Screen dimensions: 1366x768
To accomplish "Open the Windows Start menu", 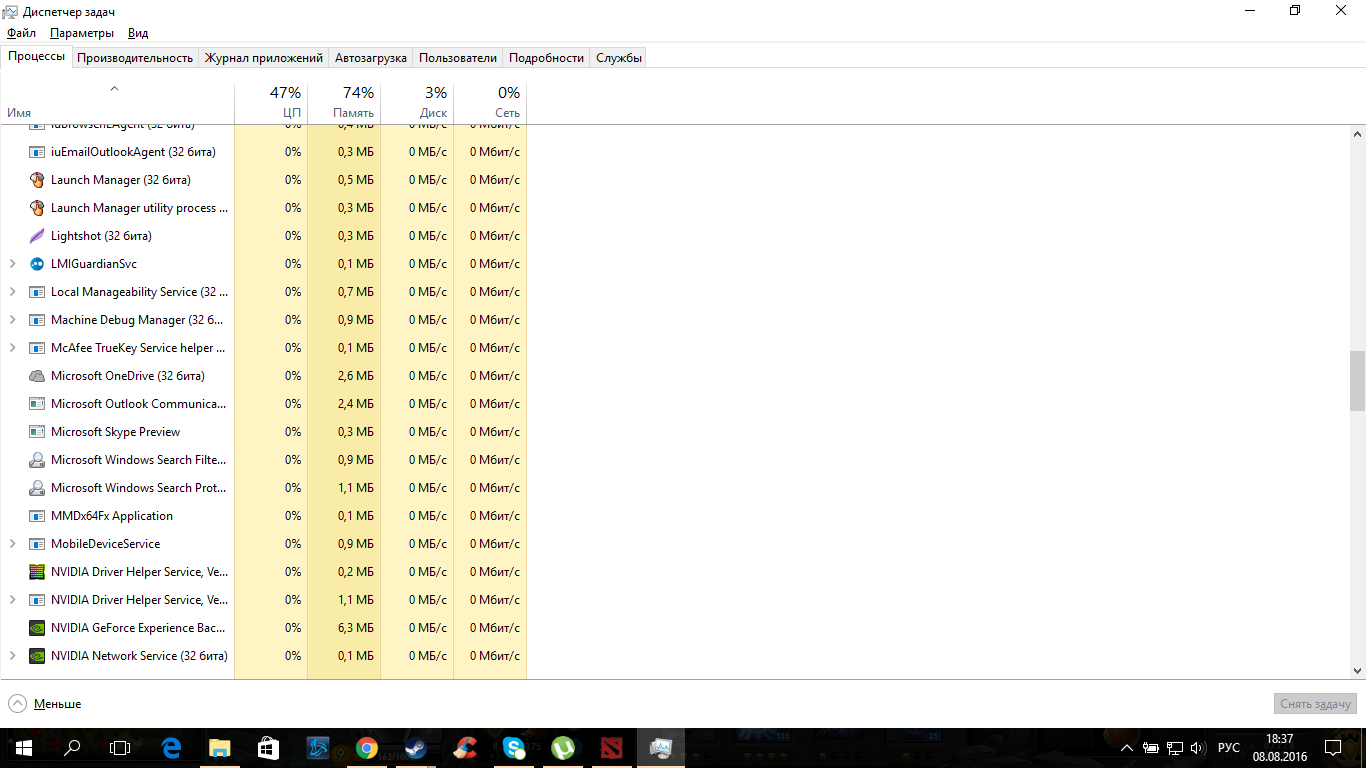I will point(23,747).
